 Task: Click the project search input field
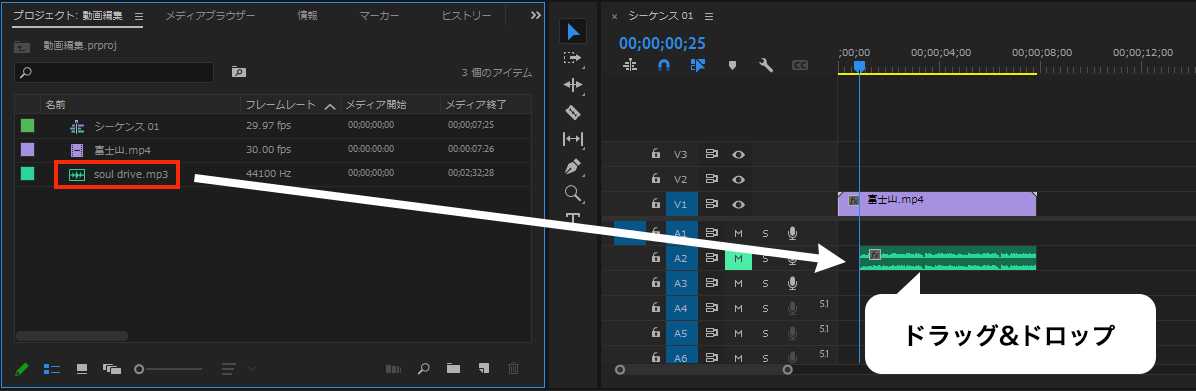[114, 72]
